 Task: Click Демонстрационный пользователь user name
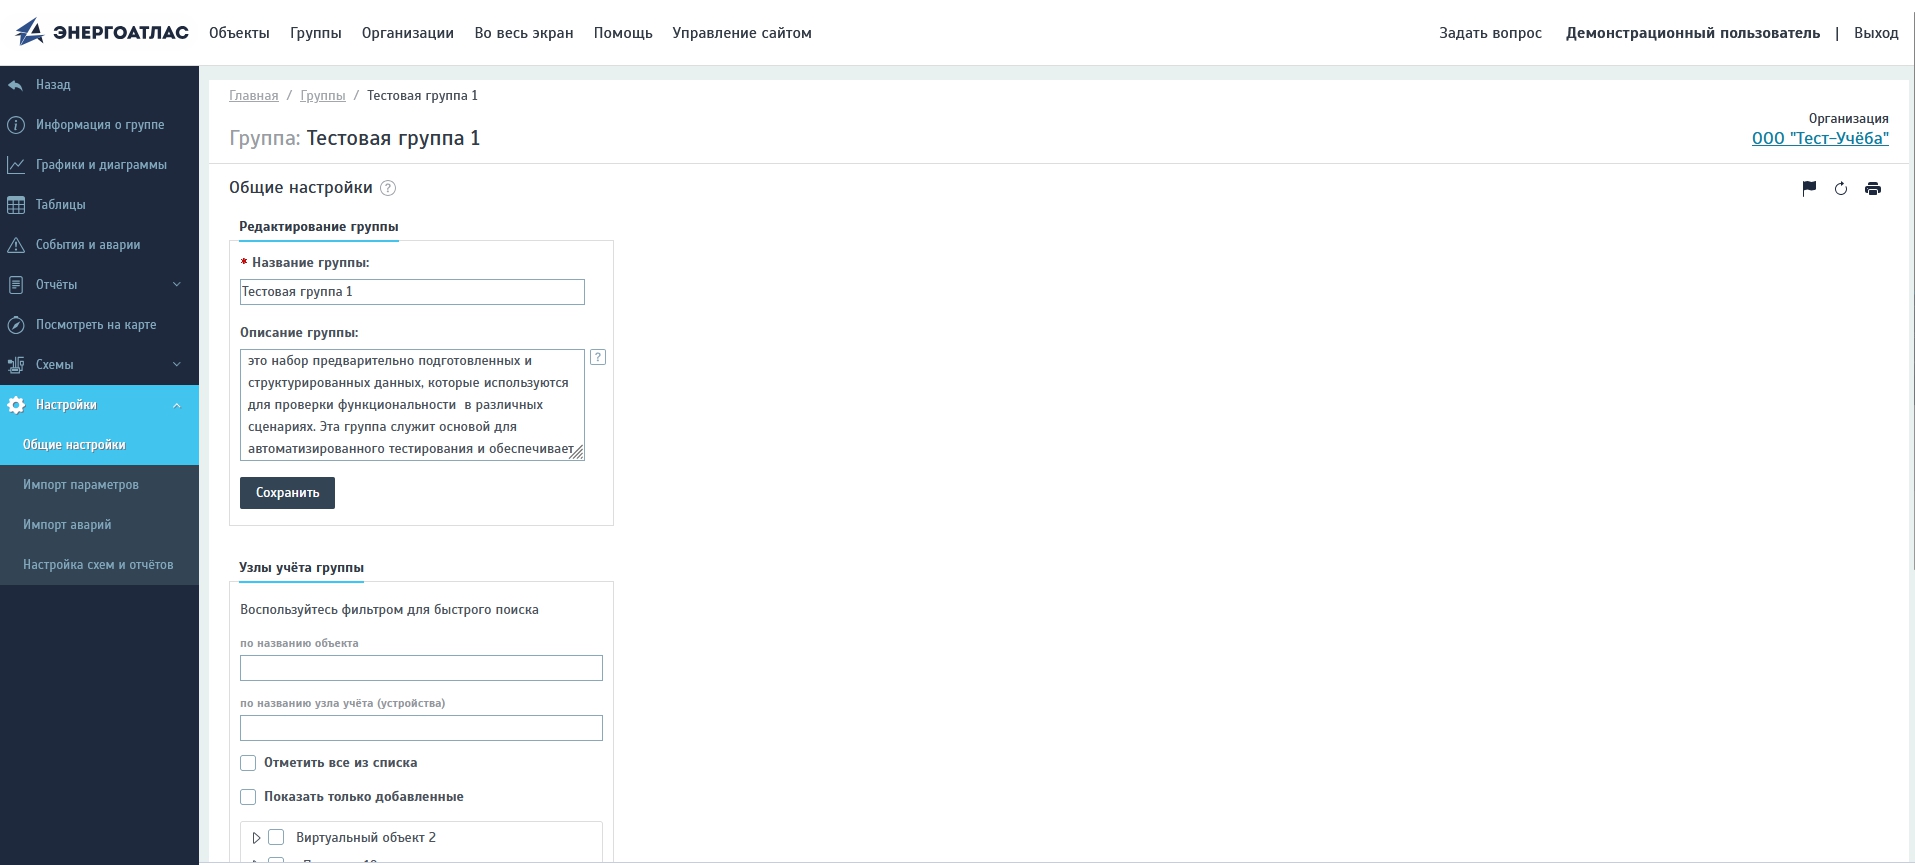(x=1693, y=33)
